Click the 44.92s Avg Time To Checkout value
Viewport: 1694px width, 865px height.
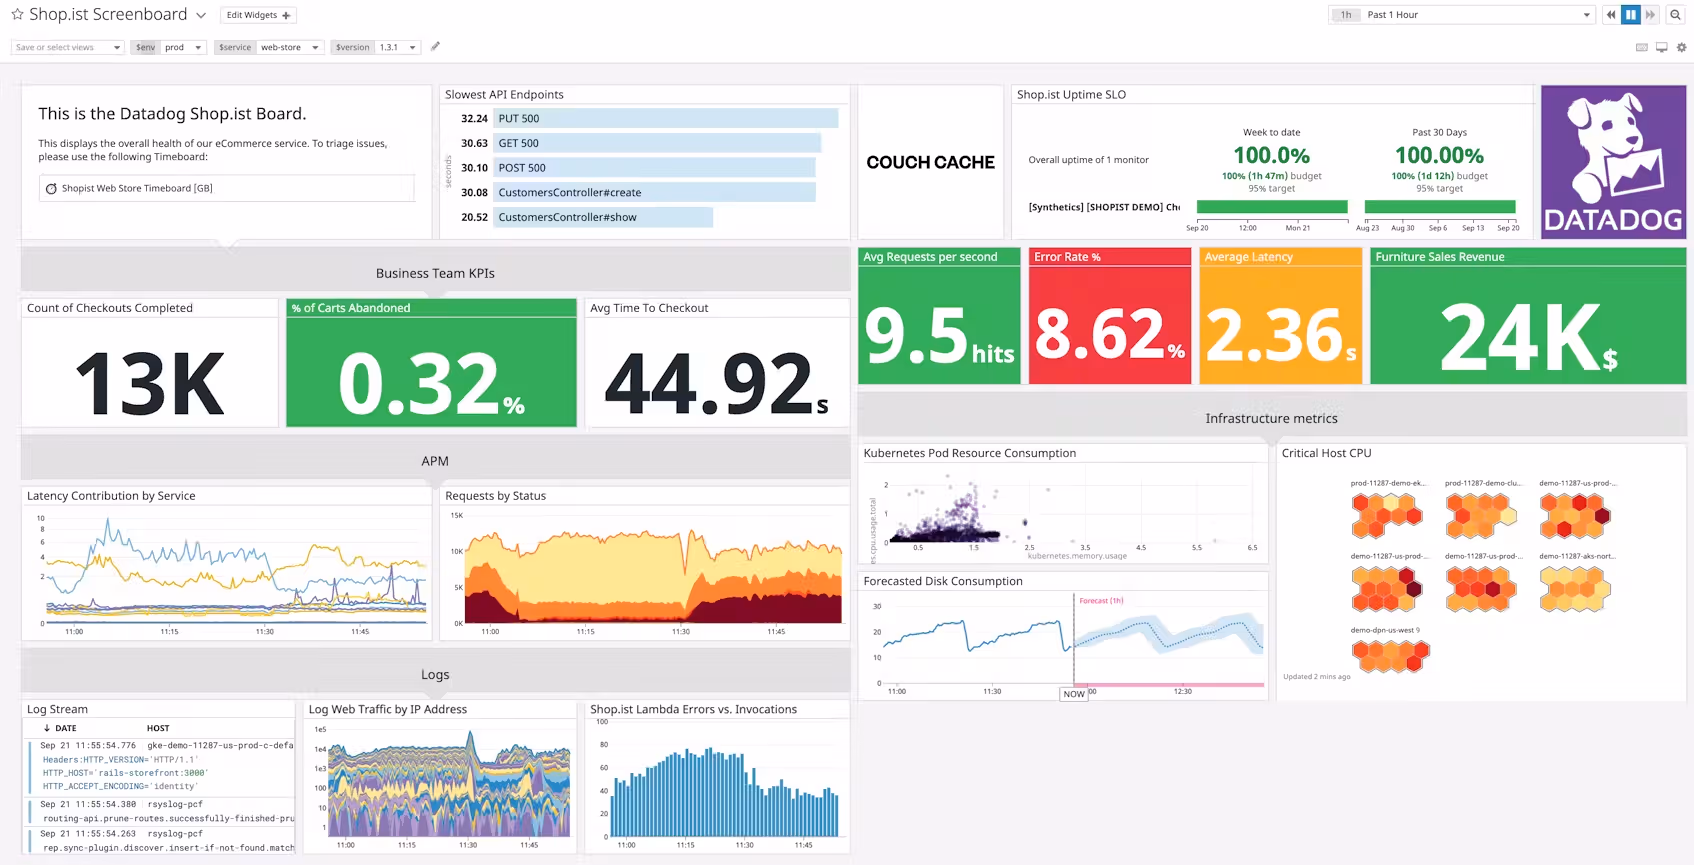717,383
